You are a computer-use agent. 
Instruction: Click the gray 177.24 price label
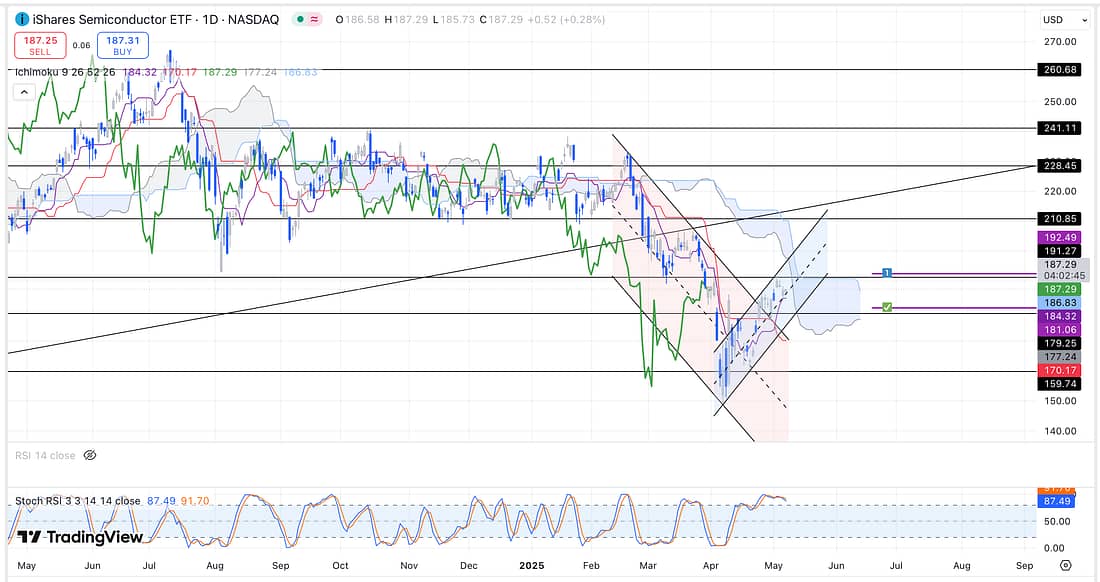point(1061,357)
